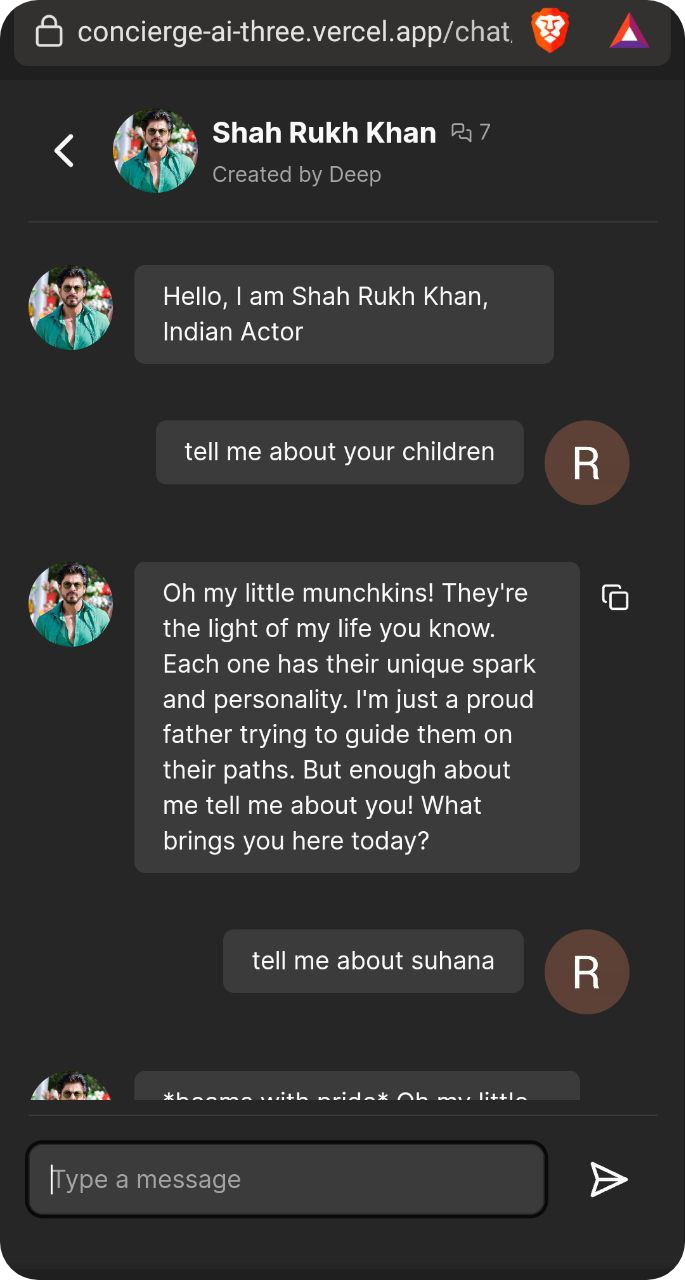Click the message count icon showing 7
This screenshot has height=1280, width=685.
471,132
